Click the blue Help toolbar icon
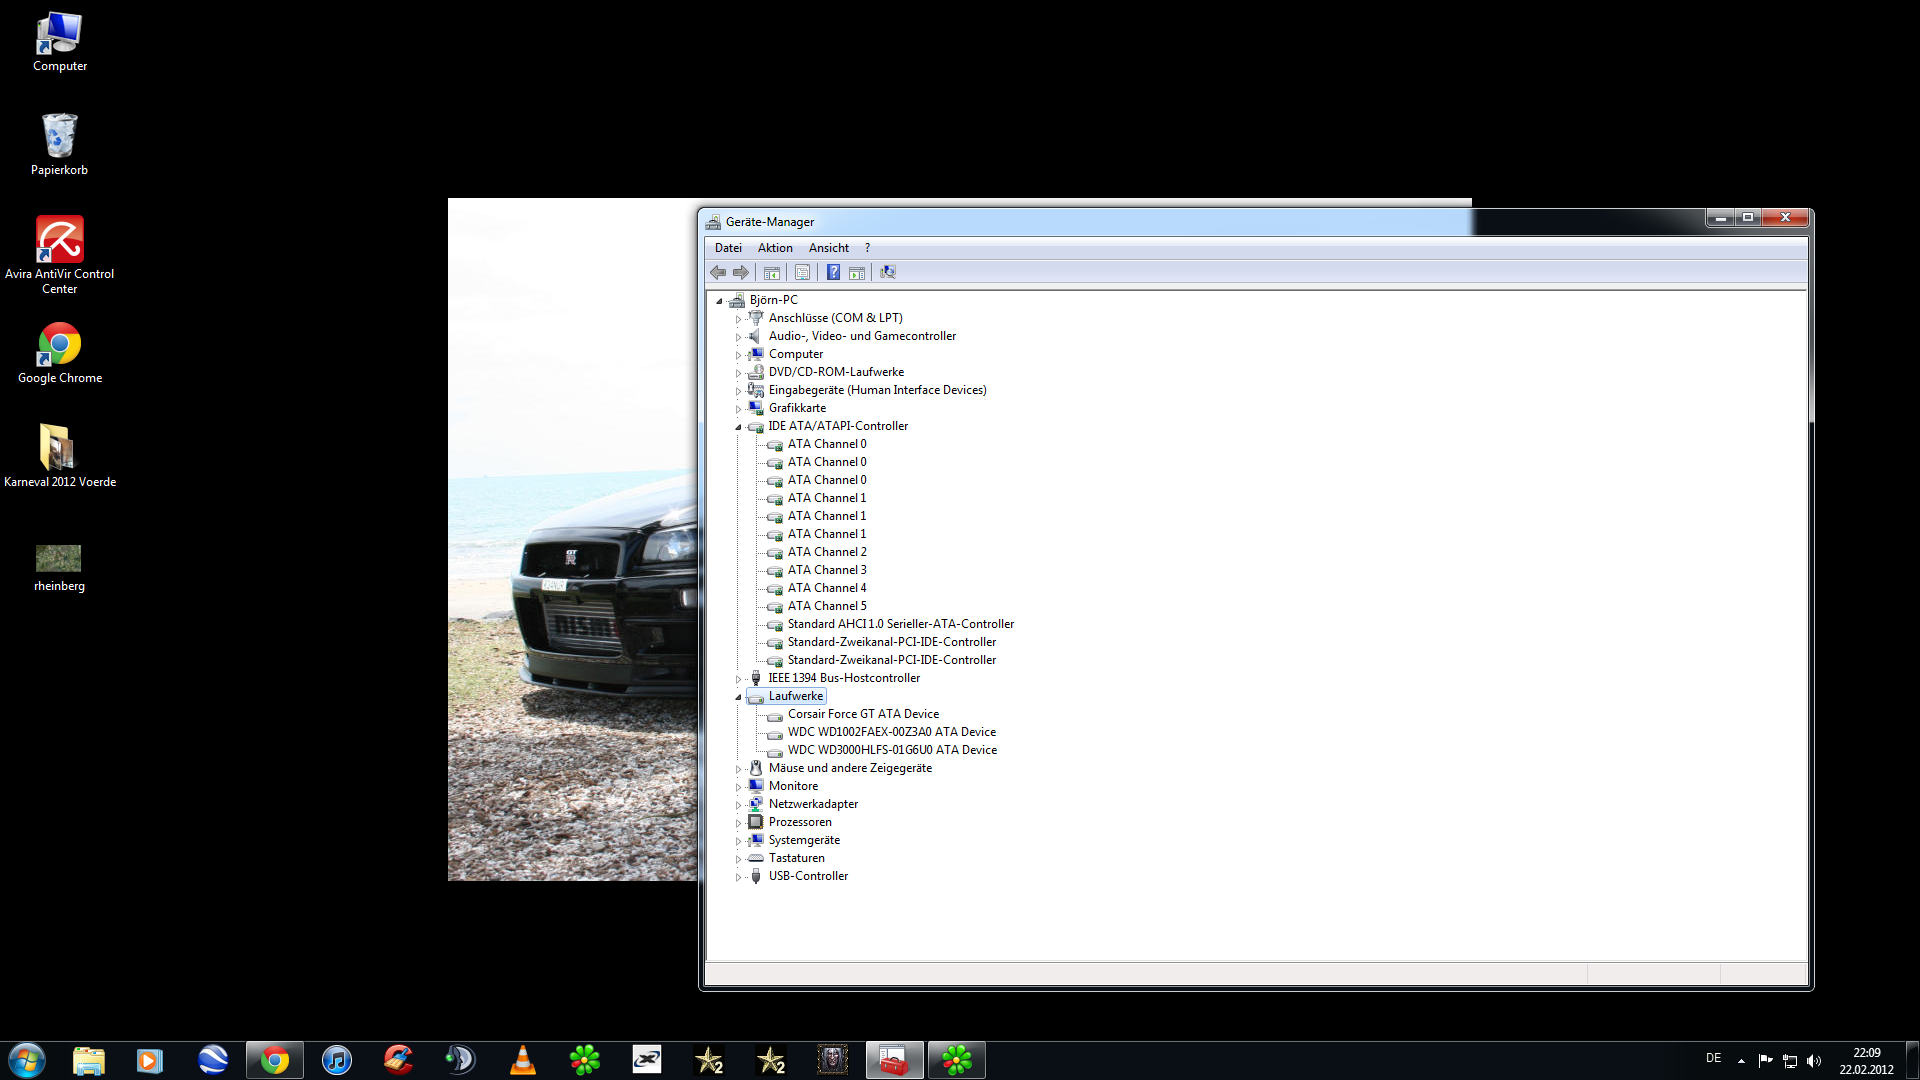The width and height of the screenshot is (1920, 1080). point(833,272)
